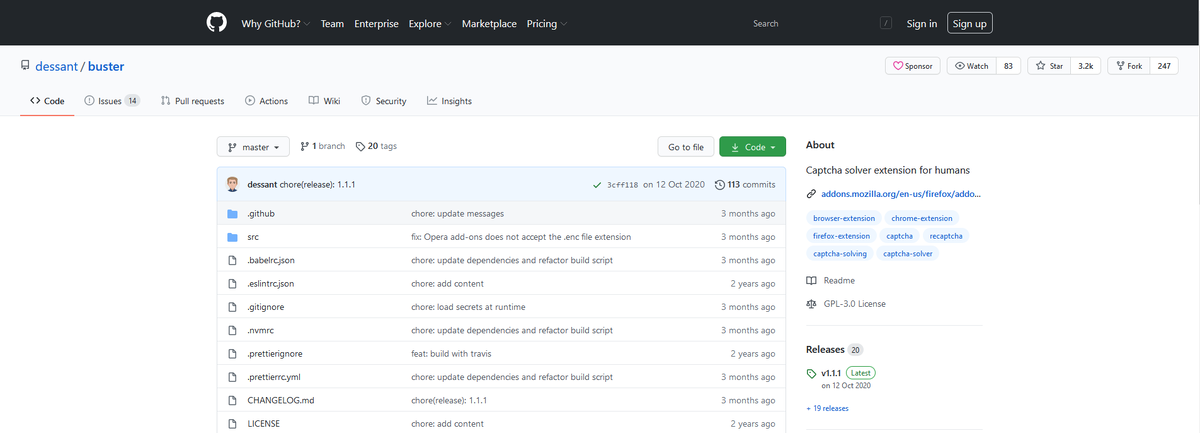The image size is (1200, 433).
Task: Click the repository book icon beside dessant
Action: [x=26, y=67]
